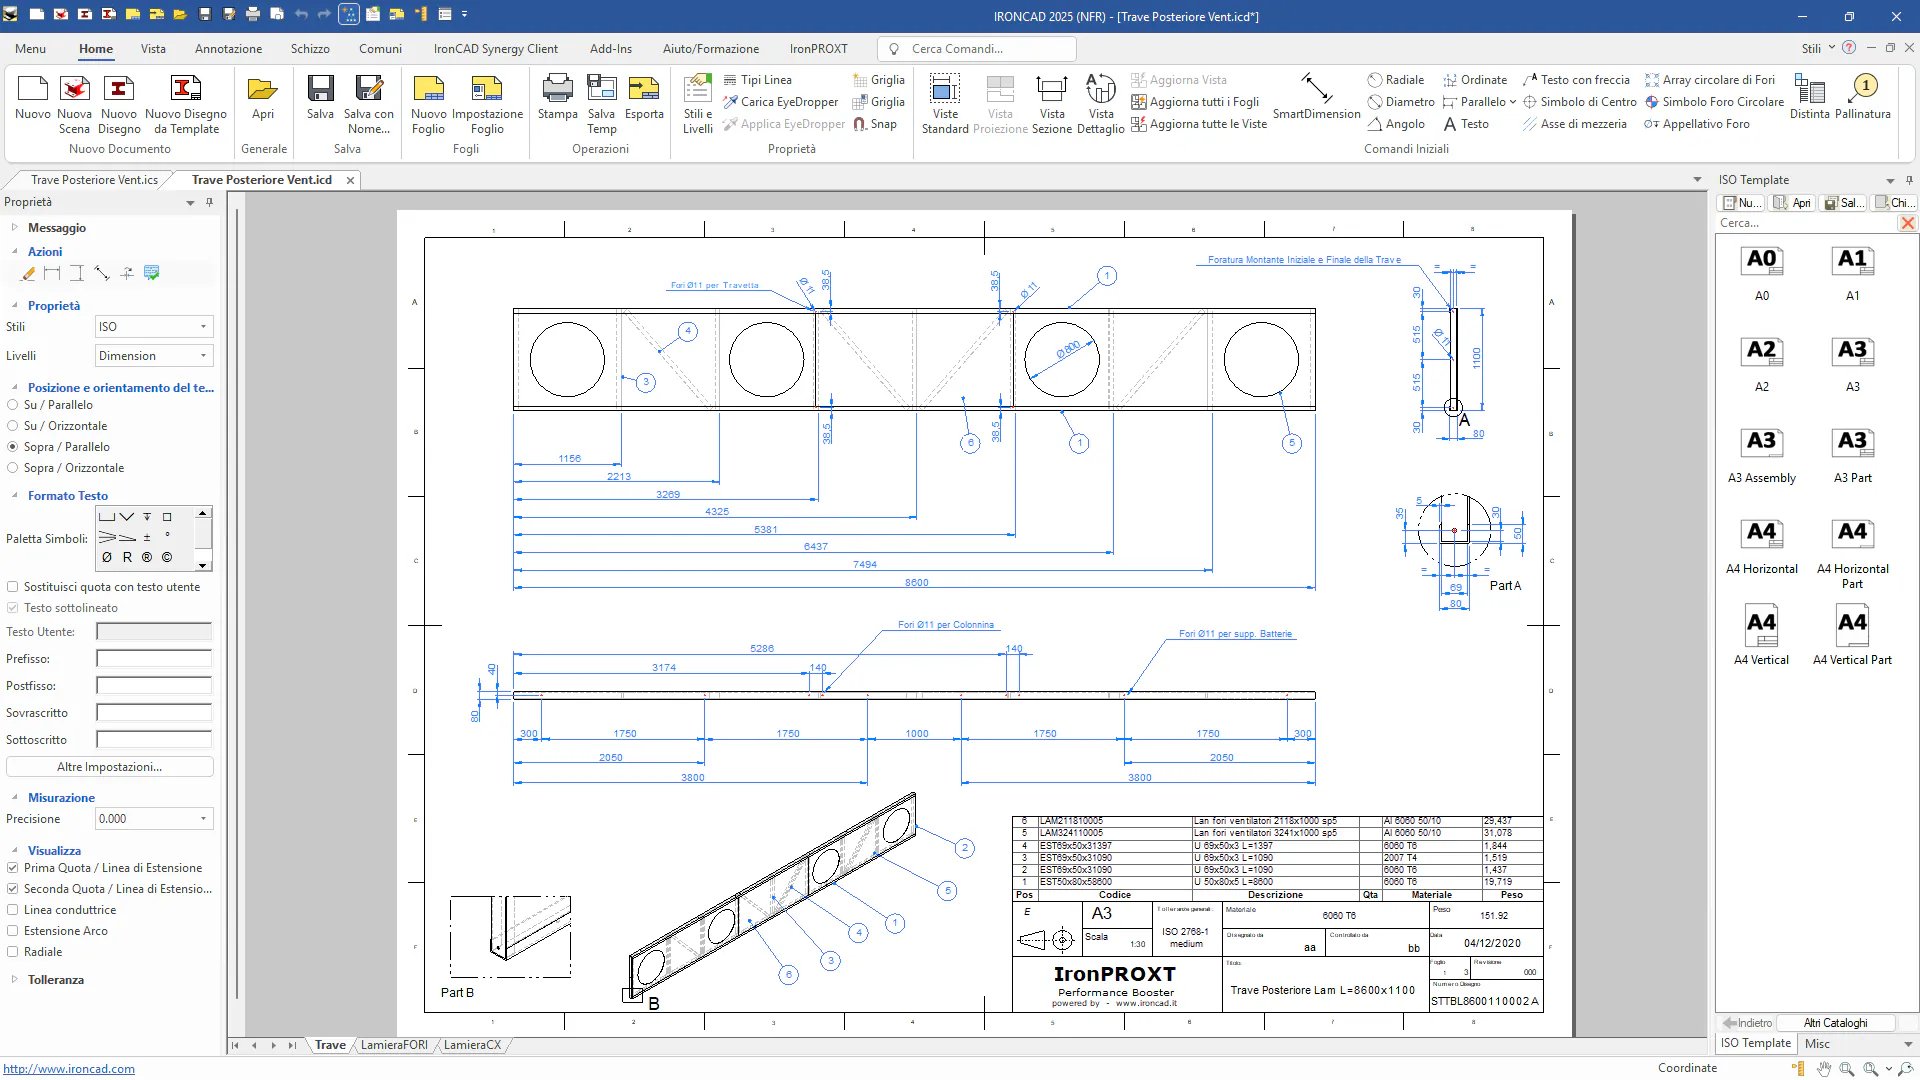Image resolution: width=1920 pixels, height=1080 pixels.
Task: Insert Viste Standard
Action: point(945,104)
